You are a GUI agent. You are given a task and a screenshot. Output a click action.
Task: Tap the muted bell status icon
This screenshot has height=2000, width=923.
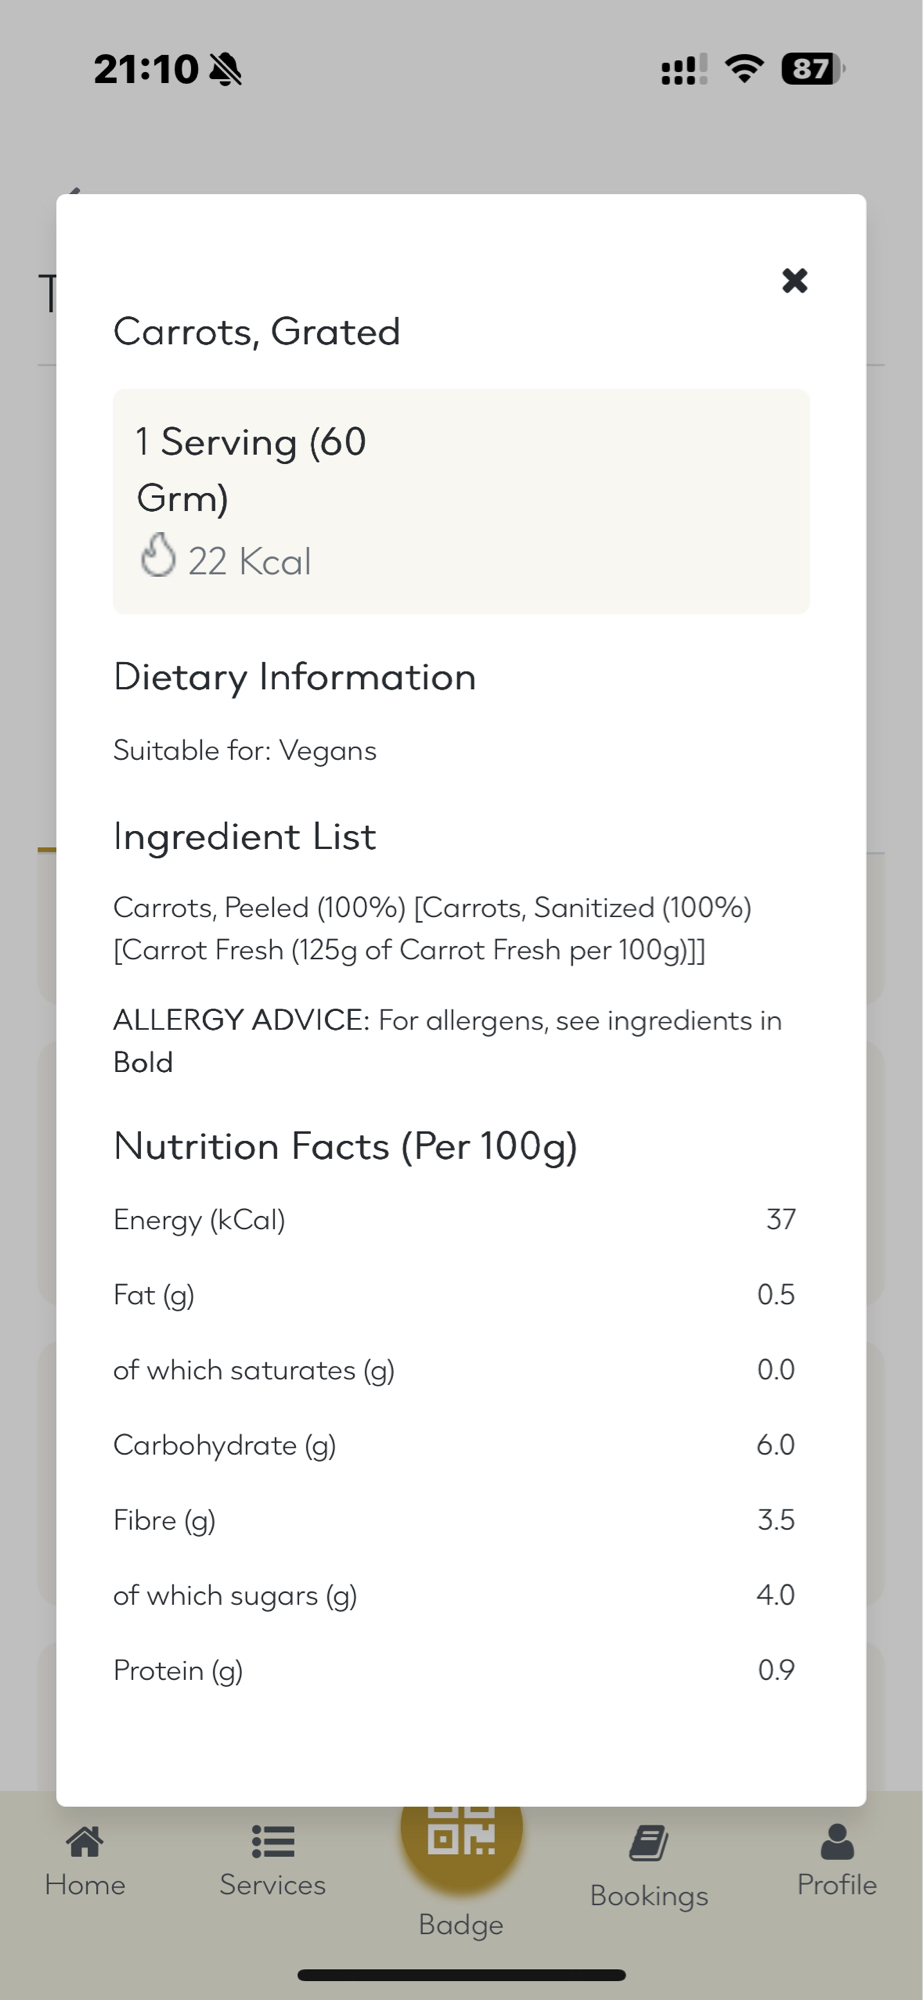point(226,69)
